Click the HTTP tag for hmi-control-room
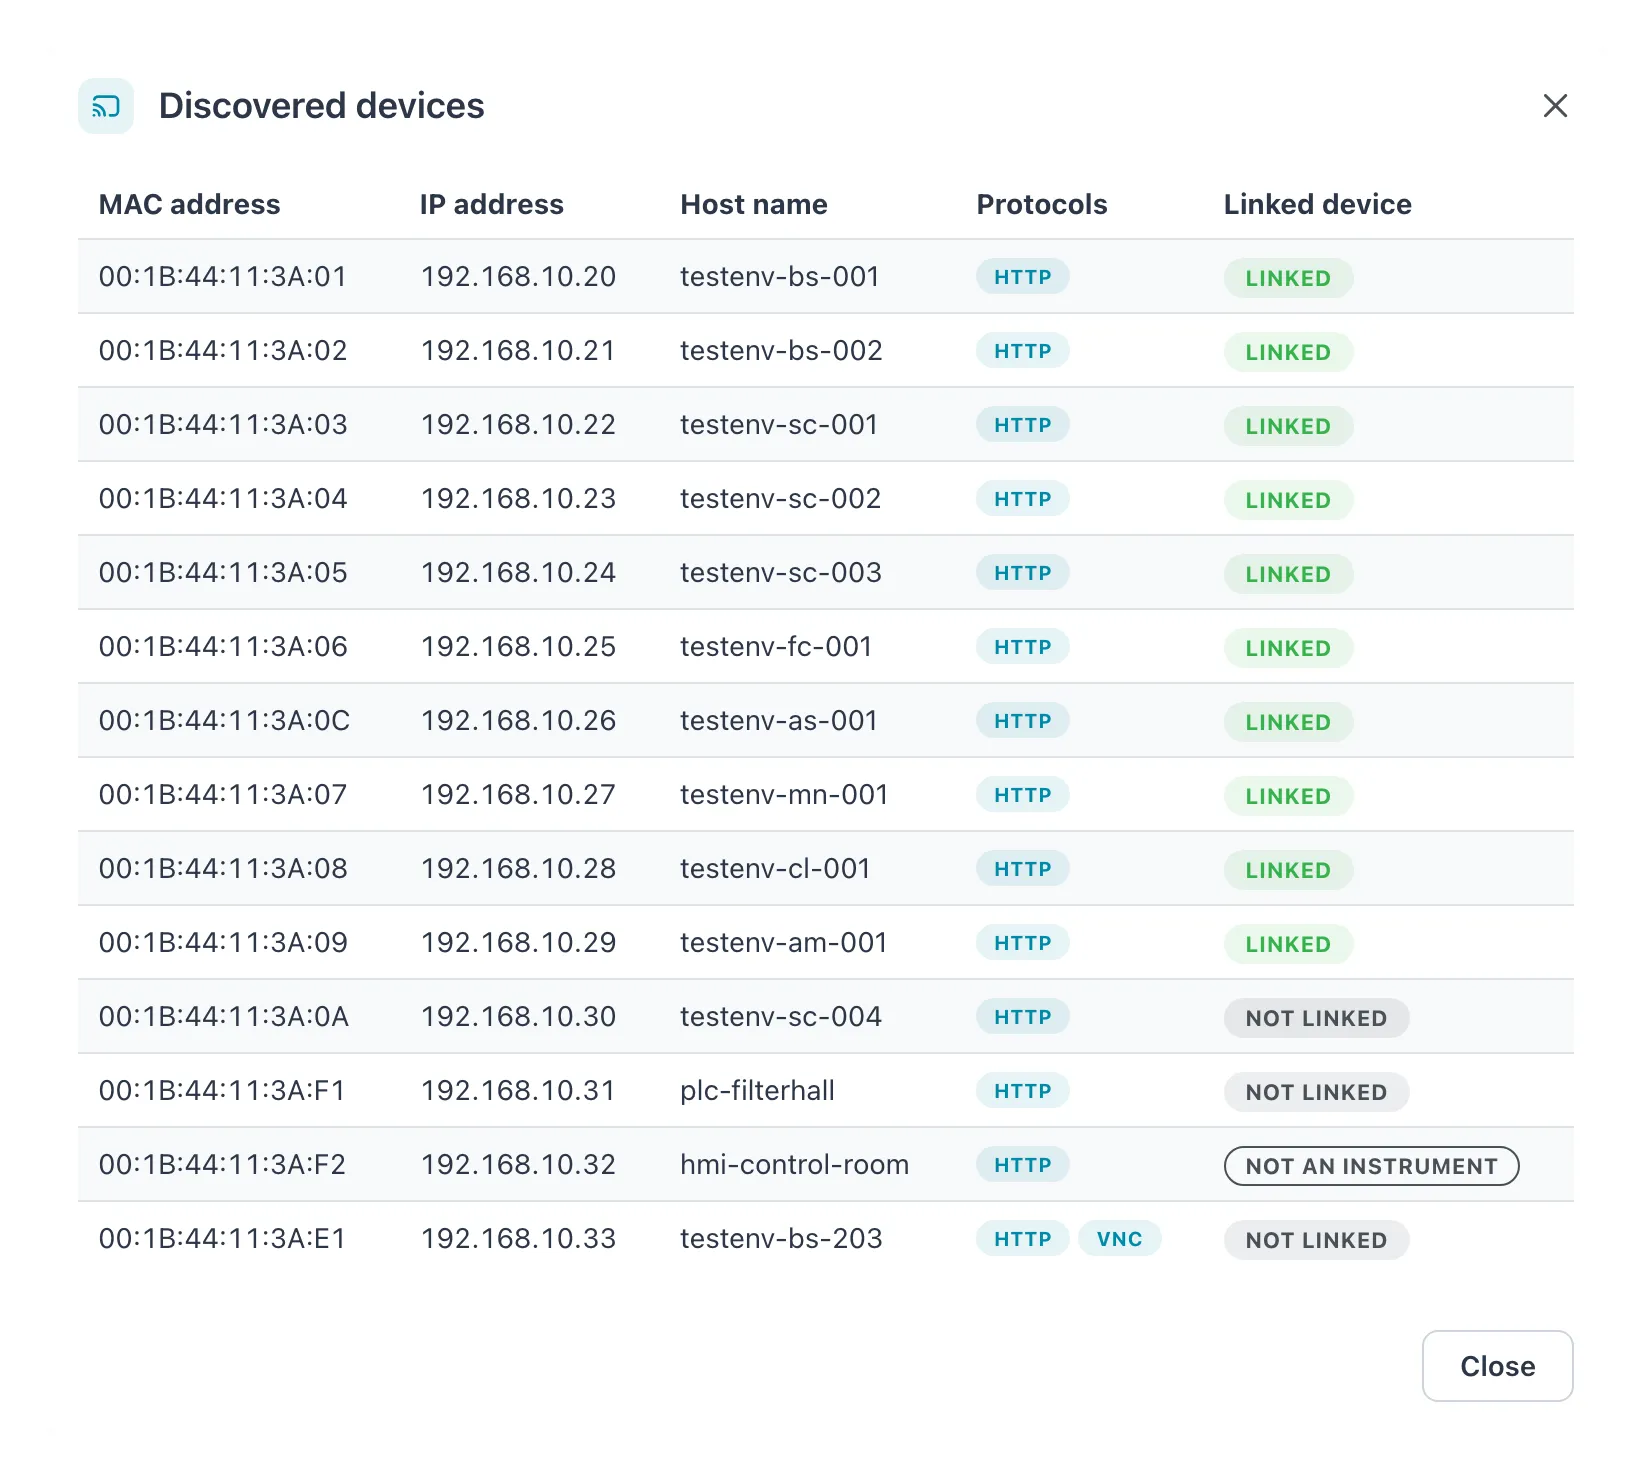The width and height of the screenshot is (1652, 1480). [1023, 1165]
